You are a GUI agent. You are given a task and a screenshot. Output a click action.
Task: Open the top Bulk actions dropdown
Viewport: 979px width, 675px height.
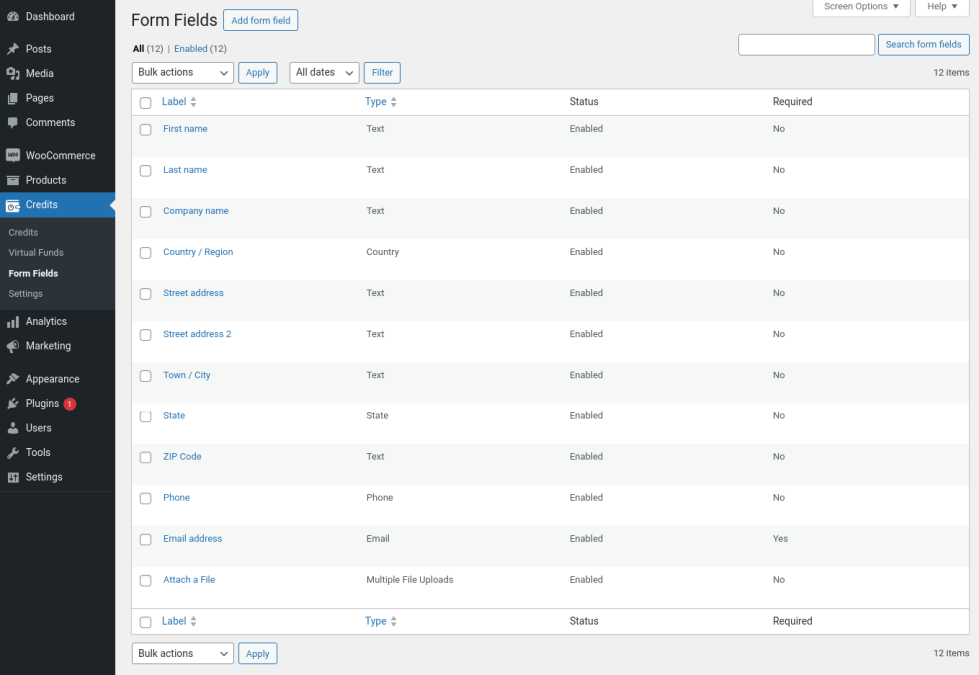(182, 73)
